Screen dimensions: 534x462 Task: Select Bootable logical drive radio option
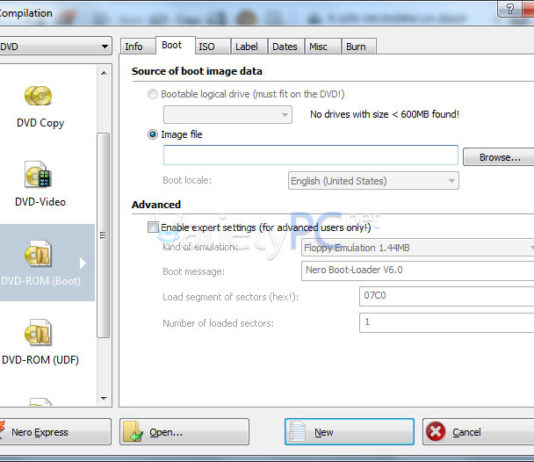tap(152, 94)
